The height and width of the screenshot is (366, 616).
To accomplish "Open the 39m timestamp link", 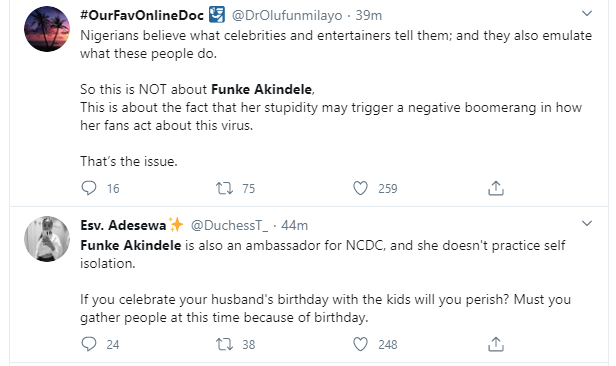I will (368, 15).
